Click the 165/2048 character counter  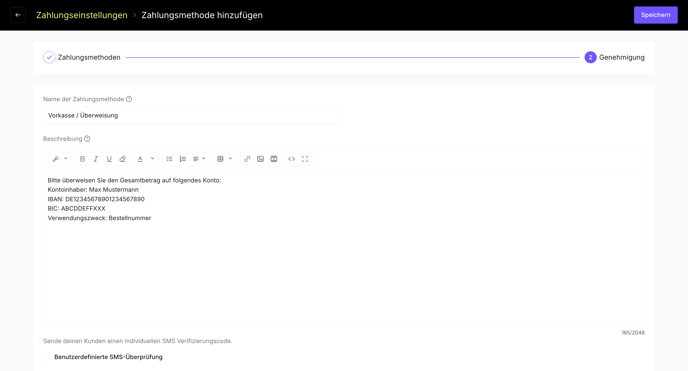click(x=633, y=333)
